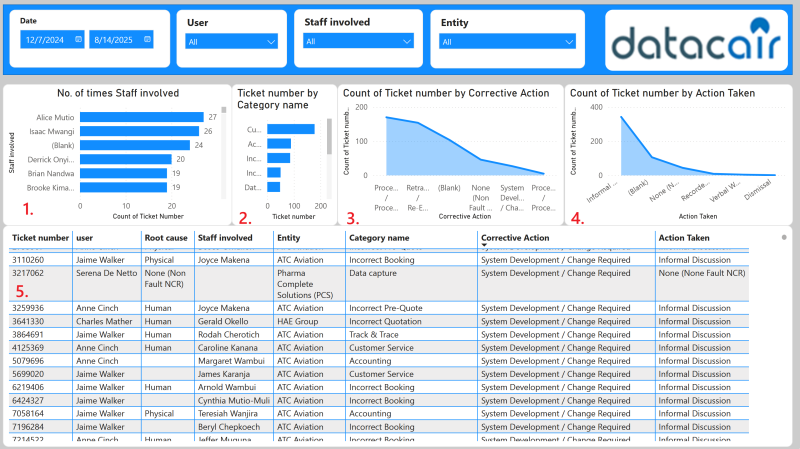Sort table by Root cause column header

pos(164,238)
